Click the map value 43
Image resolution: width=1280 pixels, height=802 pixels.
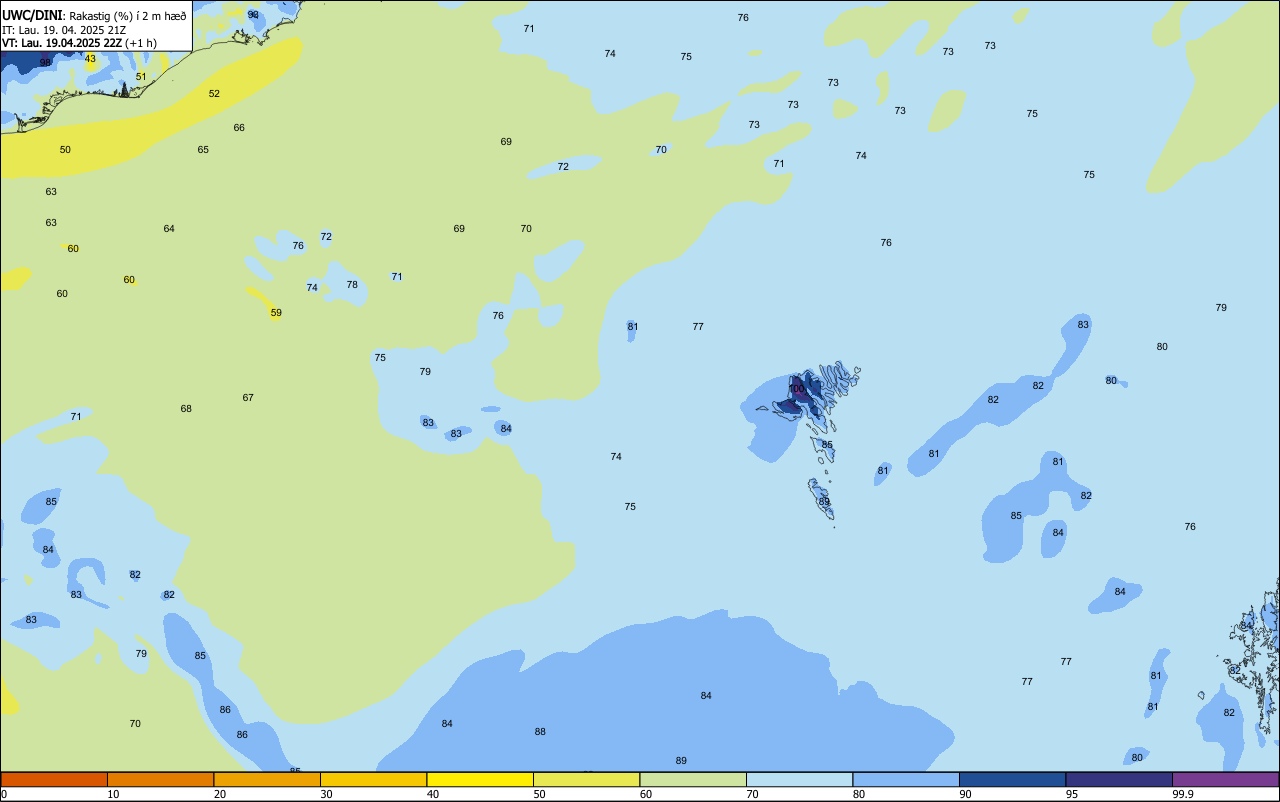click(90, 59)
